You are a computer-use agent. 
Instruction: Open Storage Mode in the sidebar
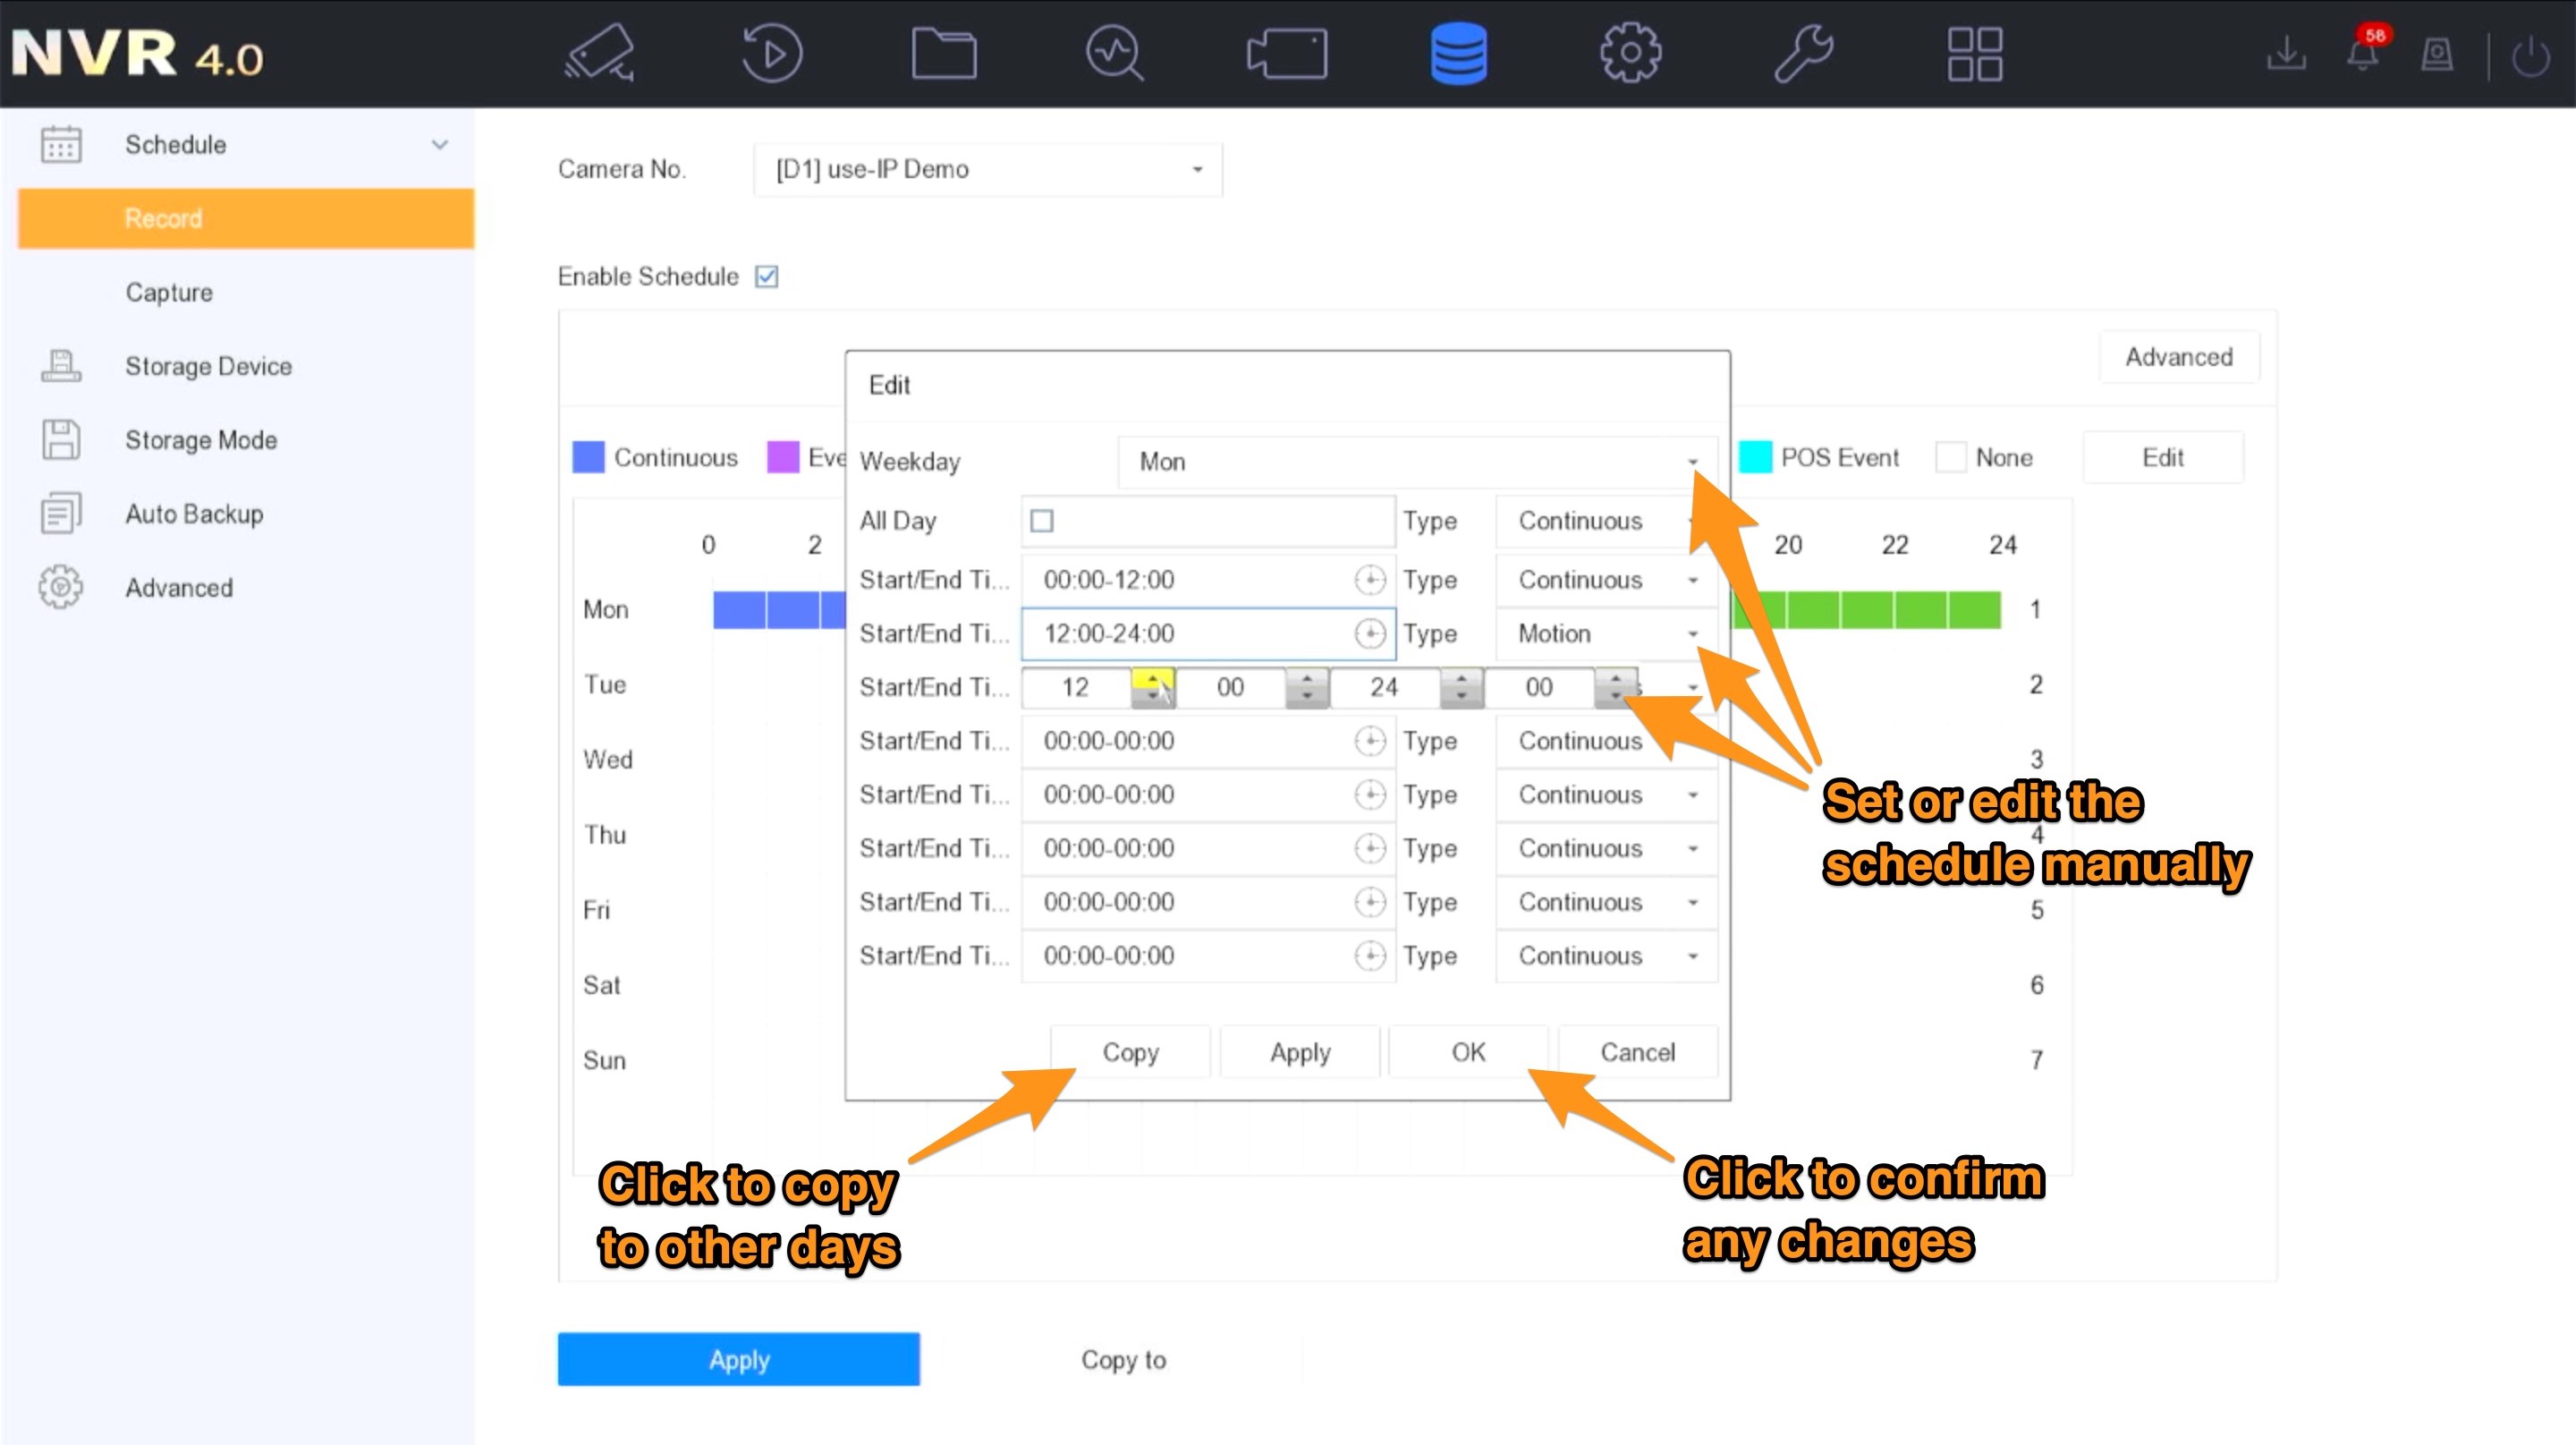(201, 440)
